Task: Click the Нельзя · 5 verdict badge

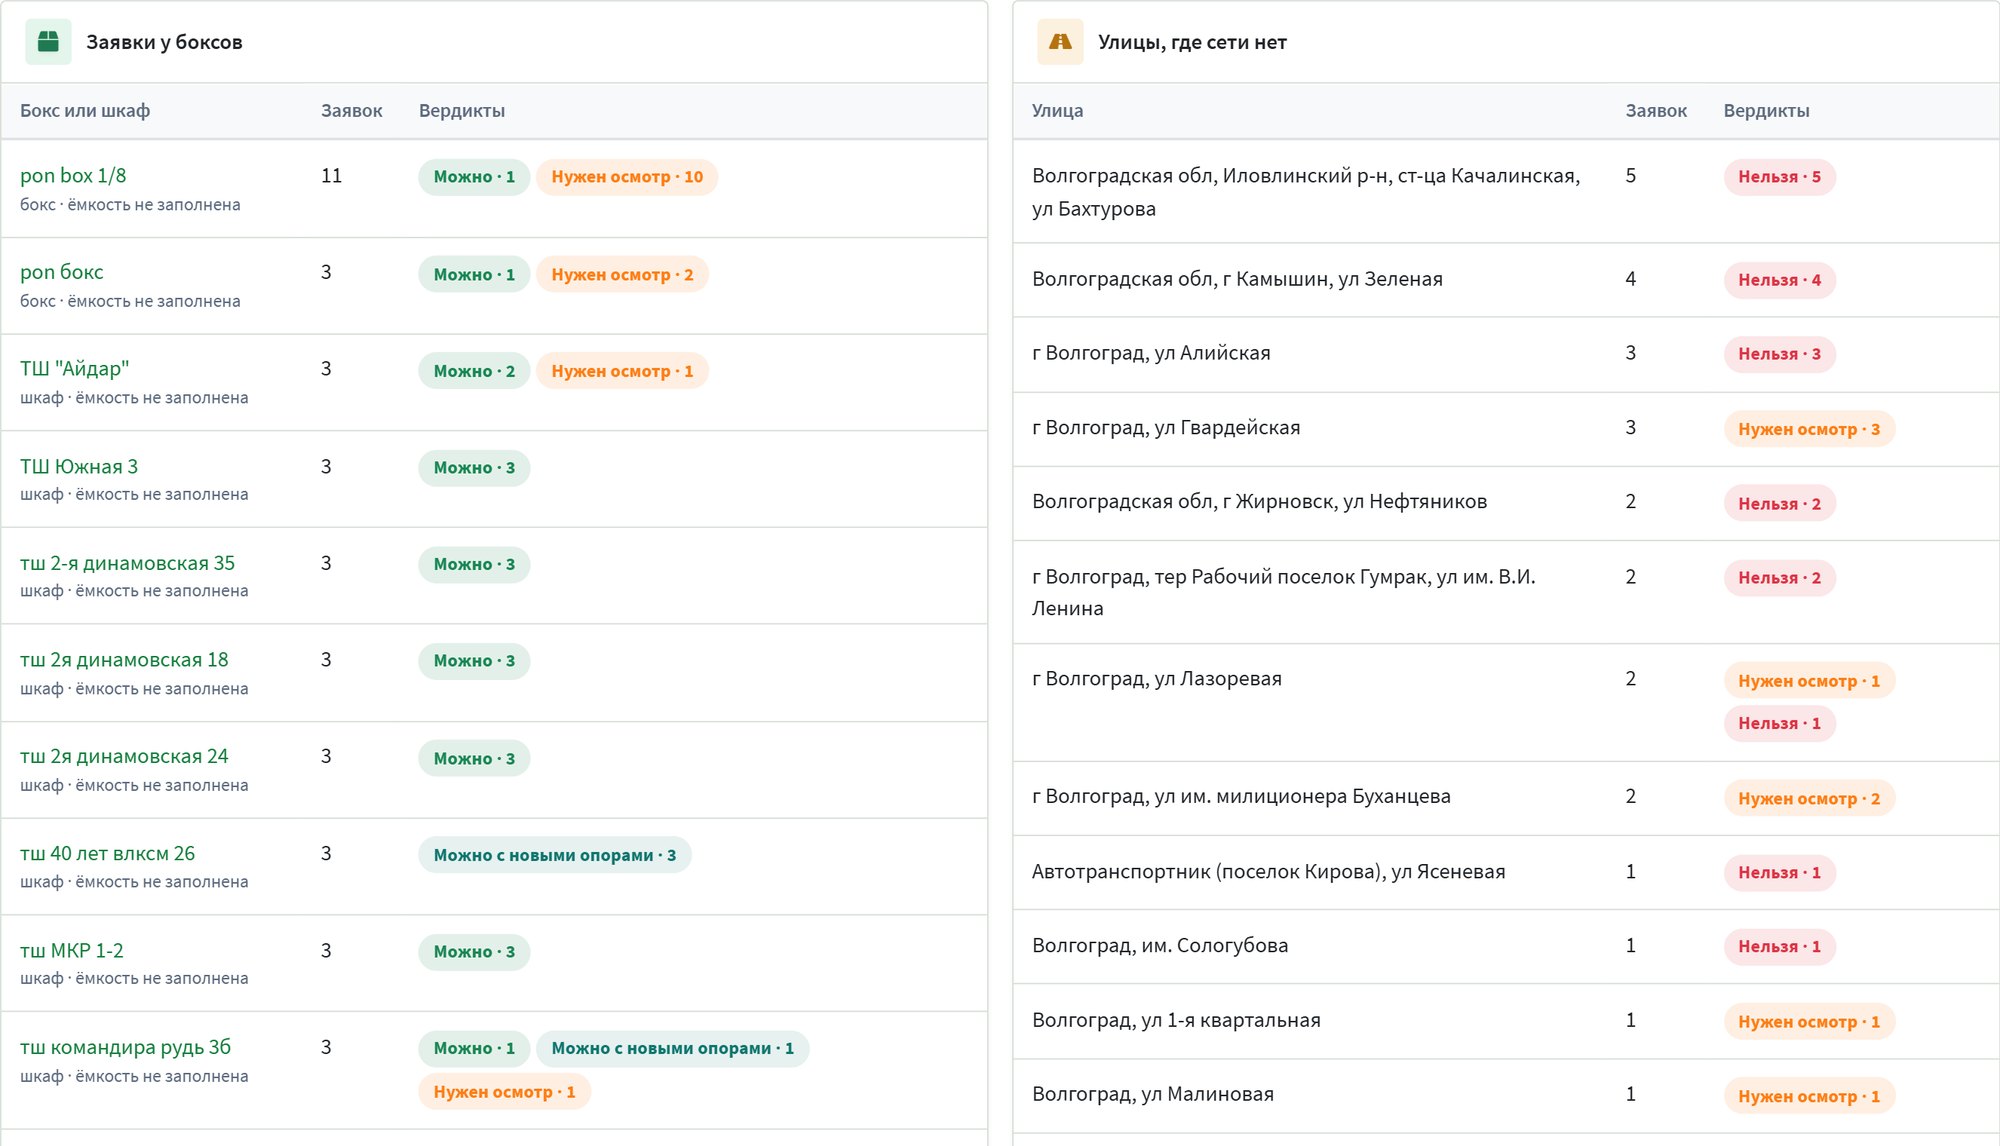Action: (1779, 177)
